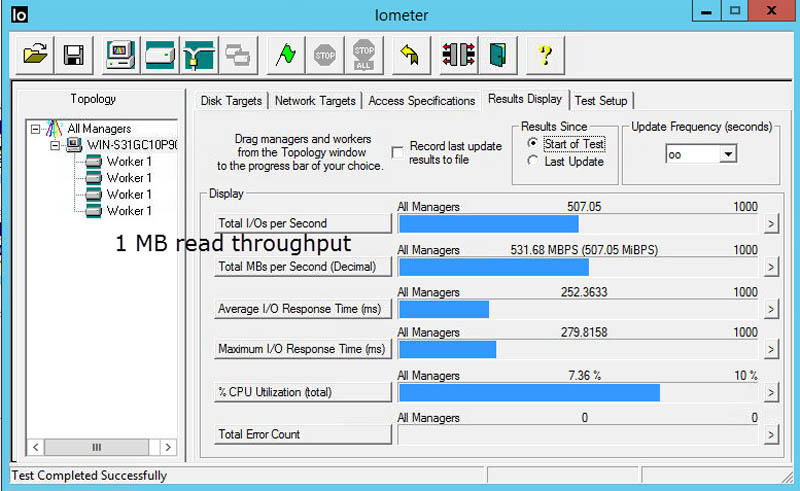Open arrow next to Average Response bar
The height and width of the screenshot is (491, 800).
pos(771,309)
